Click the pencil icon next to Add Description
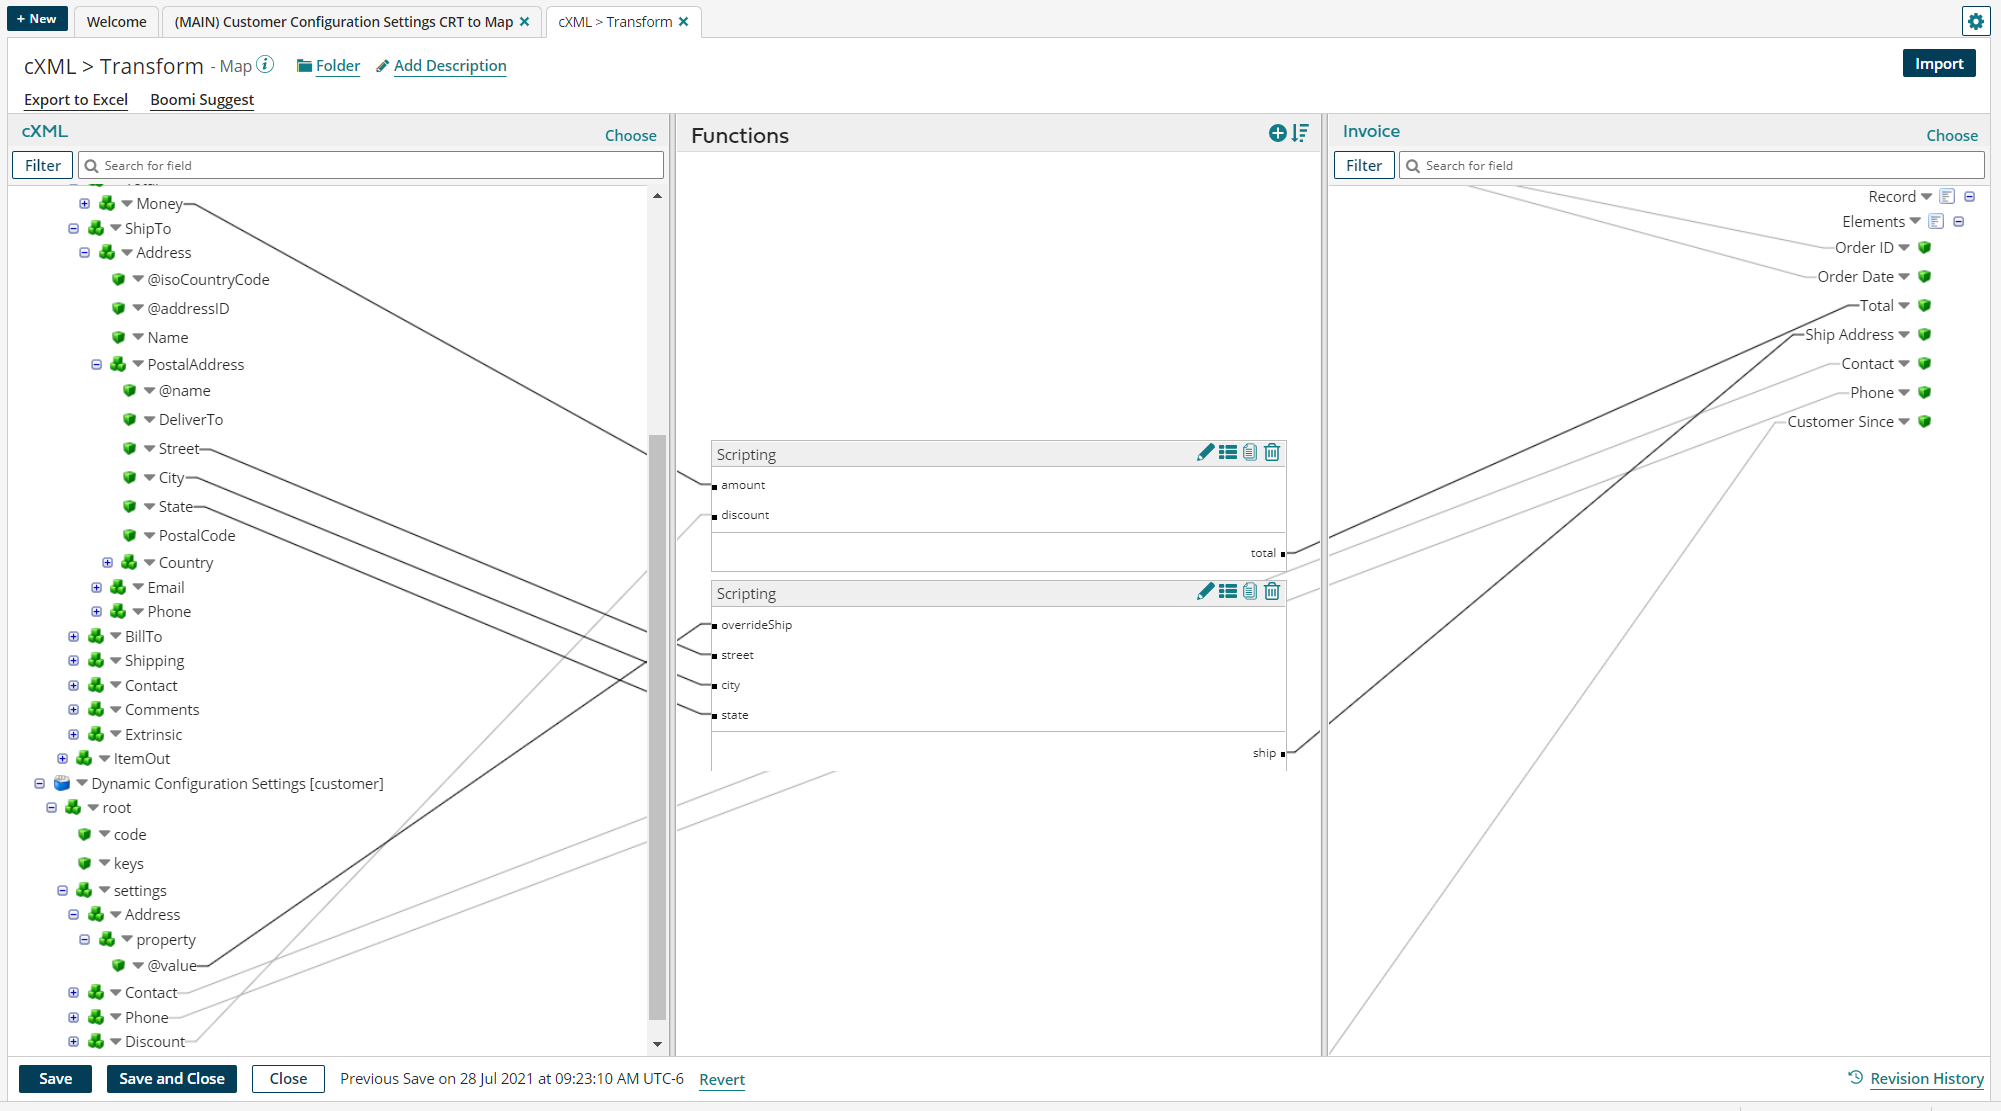This screenshot has width=2001, height=1111. point(383,65)
